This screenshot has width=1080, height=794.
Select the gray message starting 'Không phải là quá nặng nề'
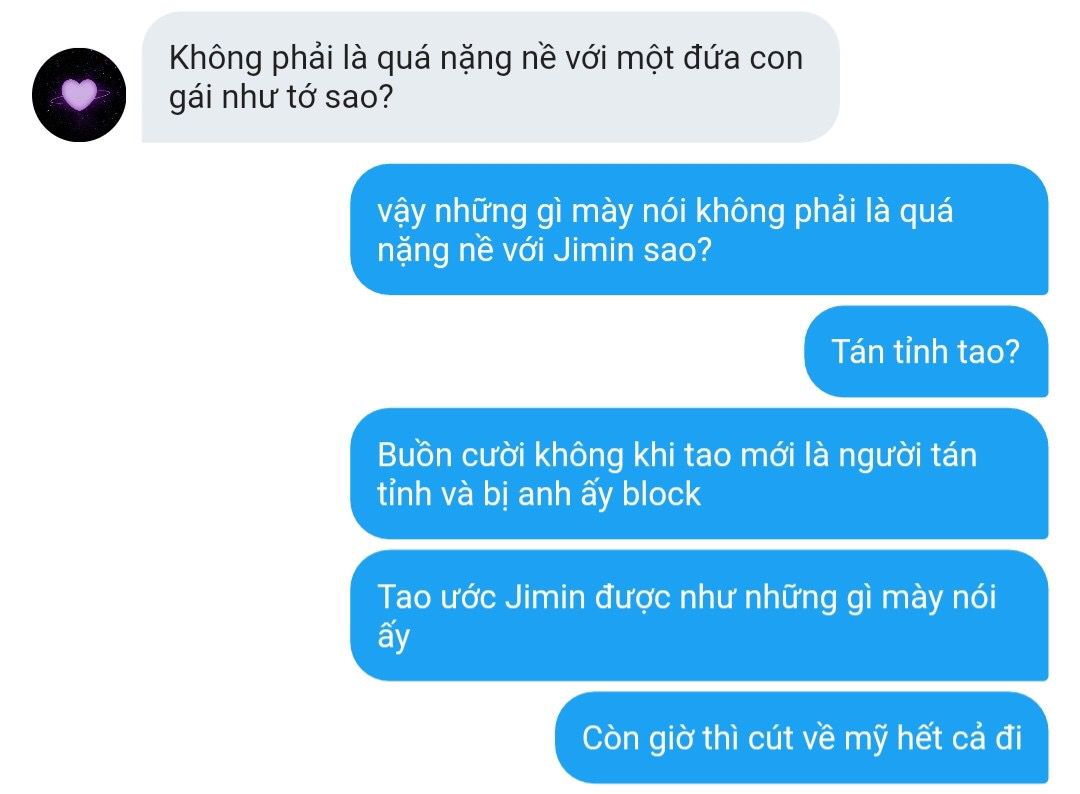click(x=490, y=77)
